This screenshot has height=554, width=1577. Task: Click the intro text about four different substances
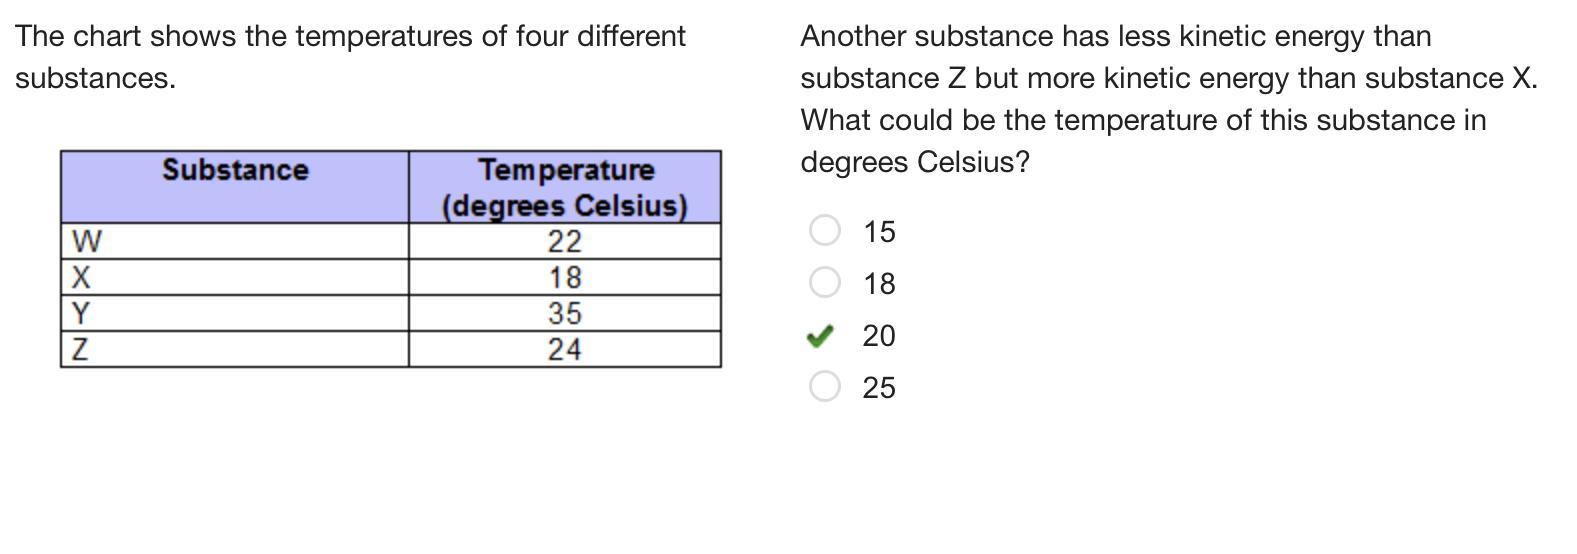point(350,57)
